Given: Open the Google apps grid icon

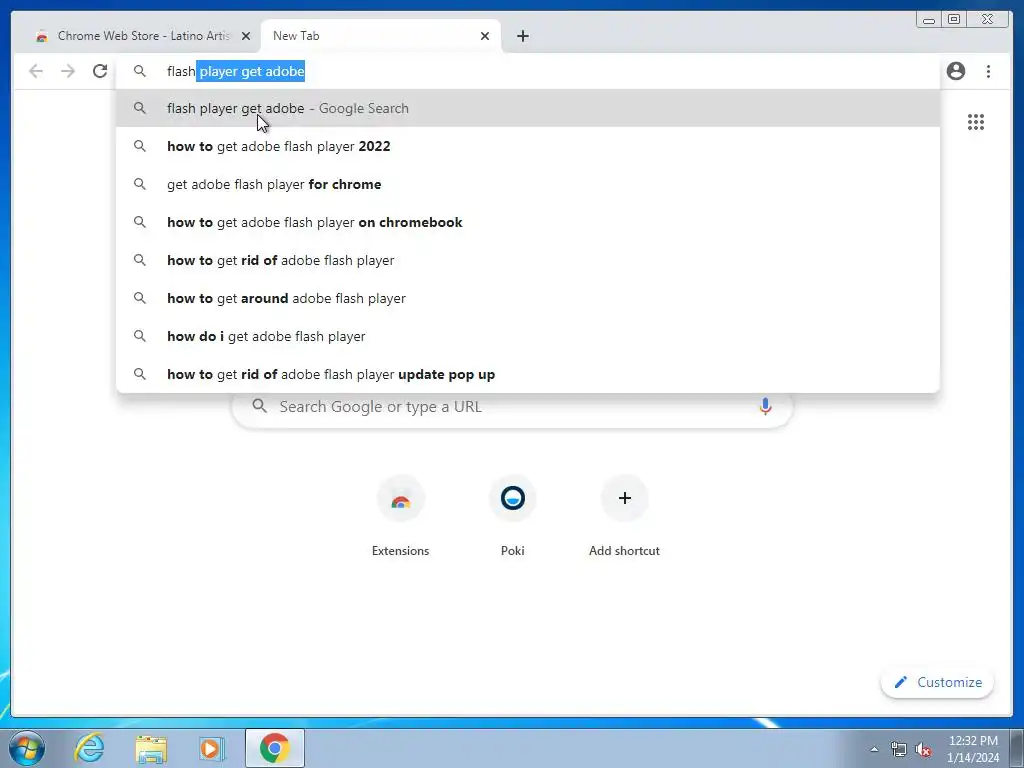Looking at the screenshot, I should pyautogui.click(x=976, y=122).
